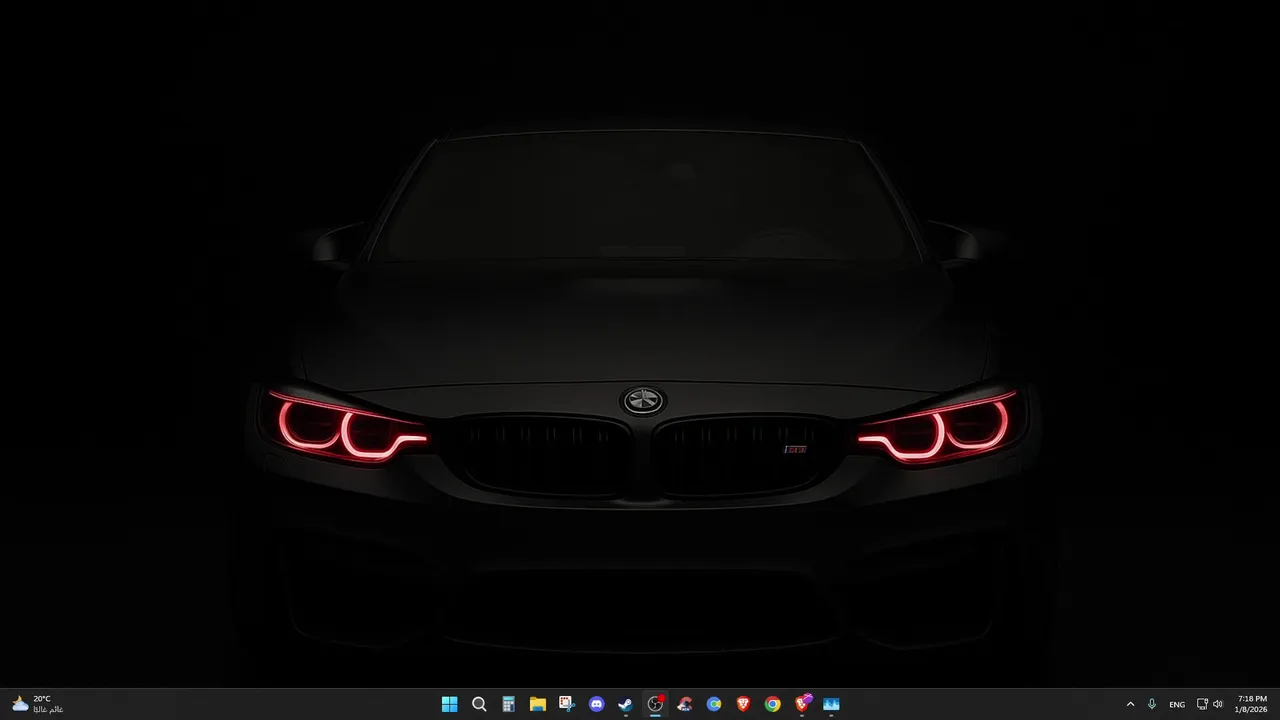Open the Windows Start menu

click(x=450, y=704)
